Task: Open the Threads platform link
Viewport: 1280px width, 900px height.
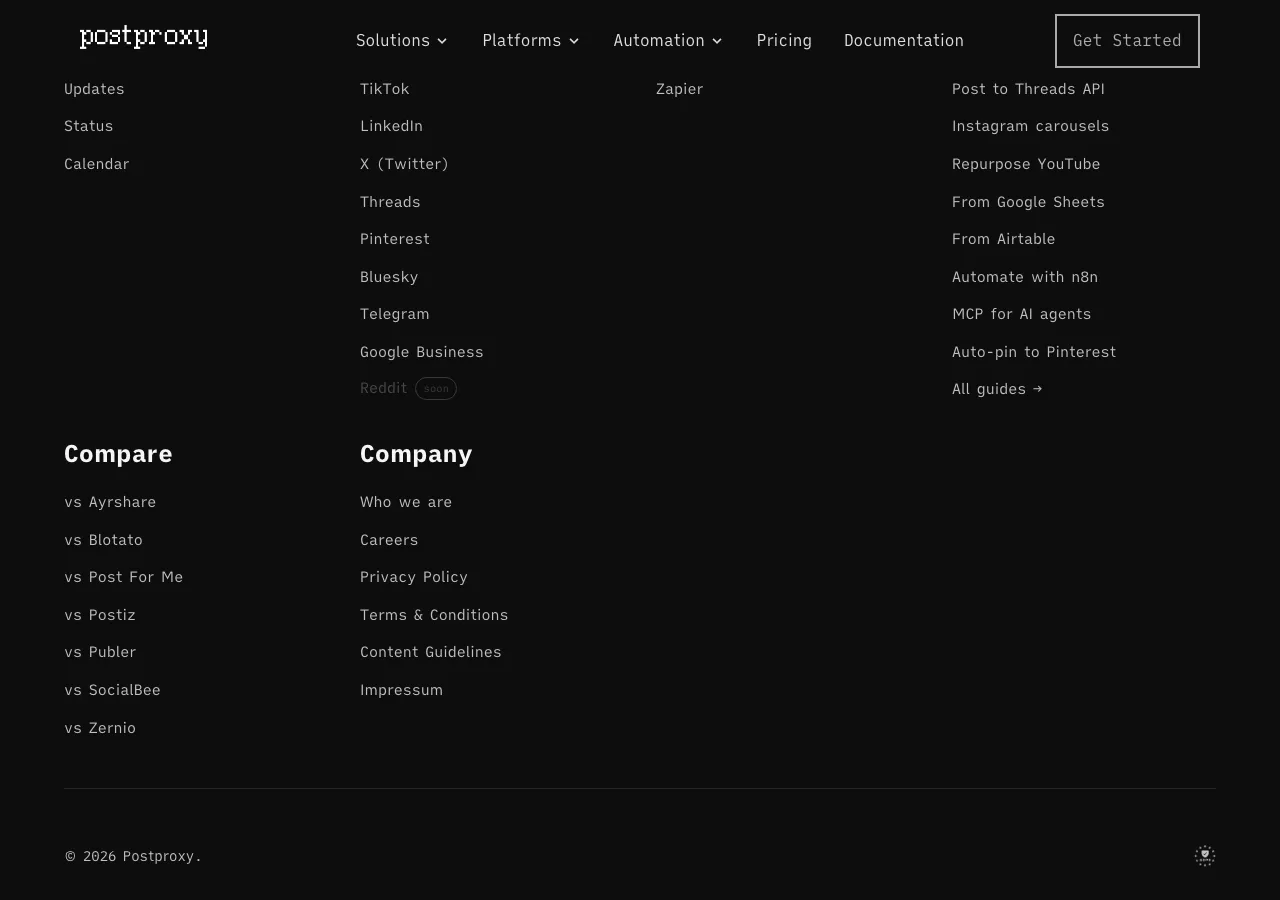Action: tap(390, 202)
